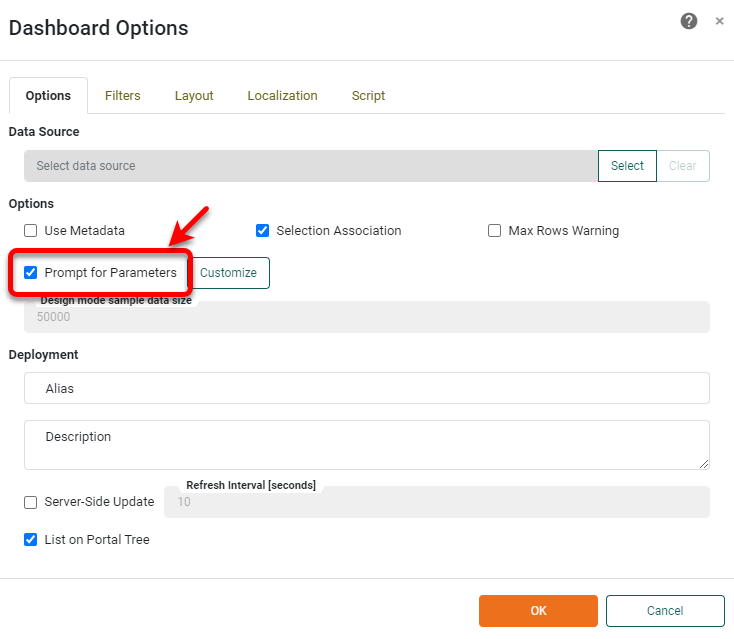Switch to the Options tab
The width and height of the screenshot is (734, 639).
(x=48, y=96)
